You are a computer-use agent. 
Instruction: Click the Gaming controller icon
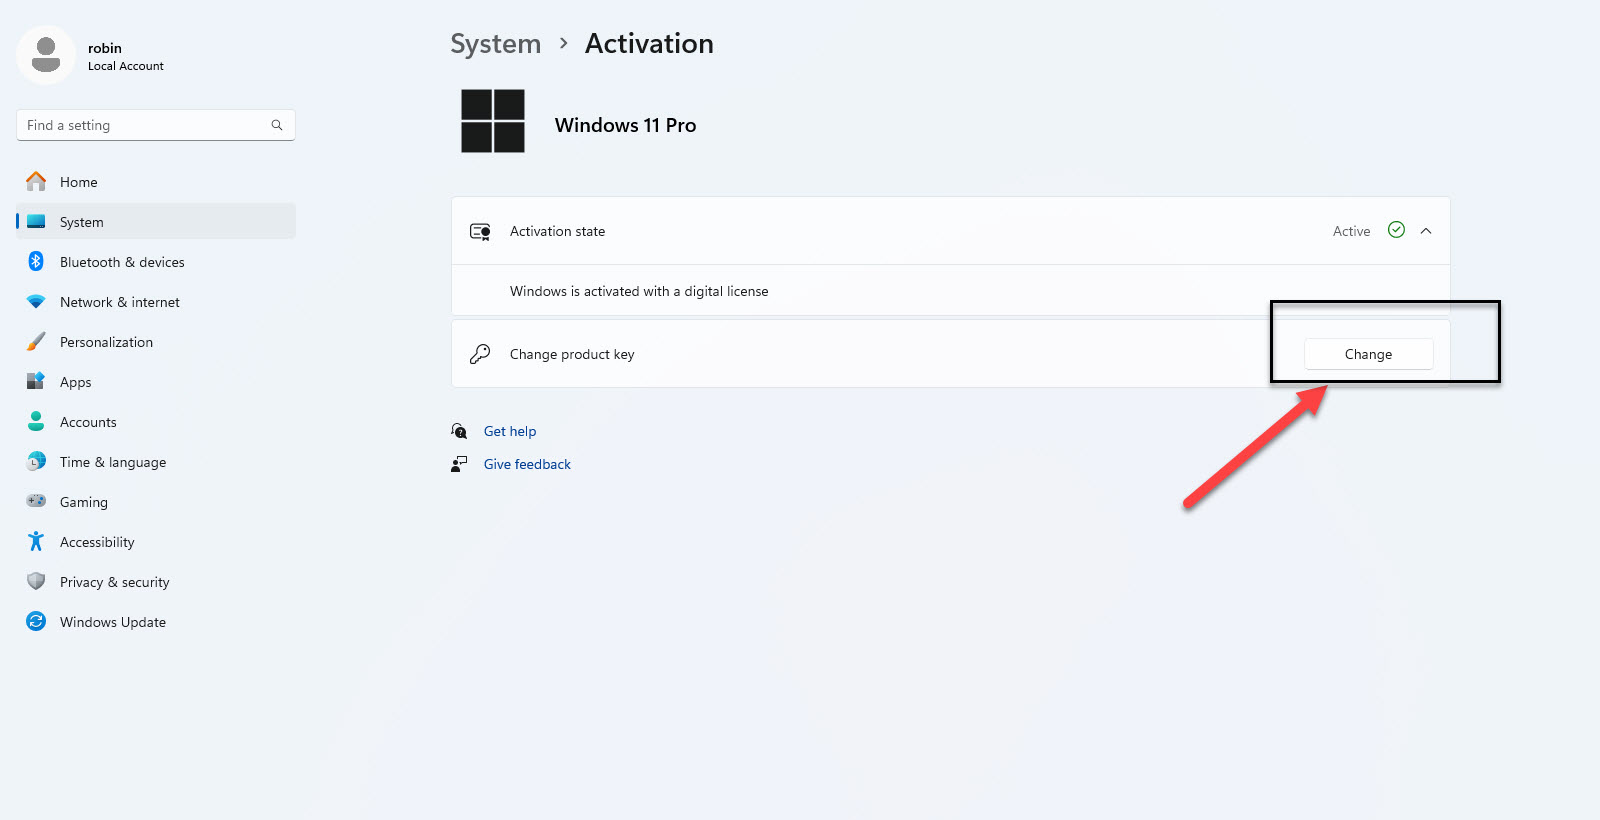[x=36, y=502]
